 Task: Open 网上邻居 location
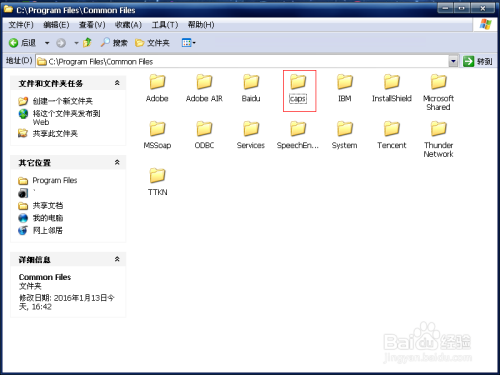(x=47, y=230)
